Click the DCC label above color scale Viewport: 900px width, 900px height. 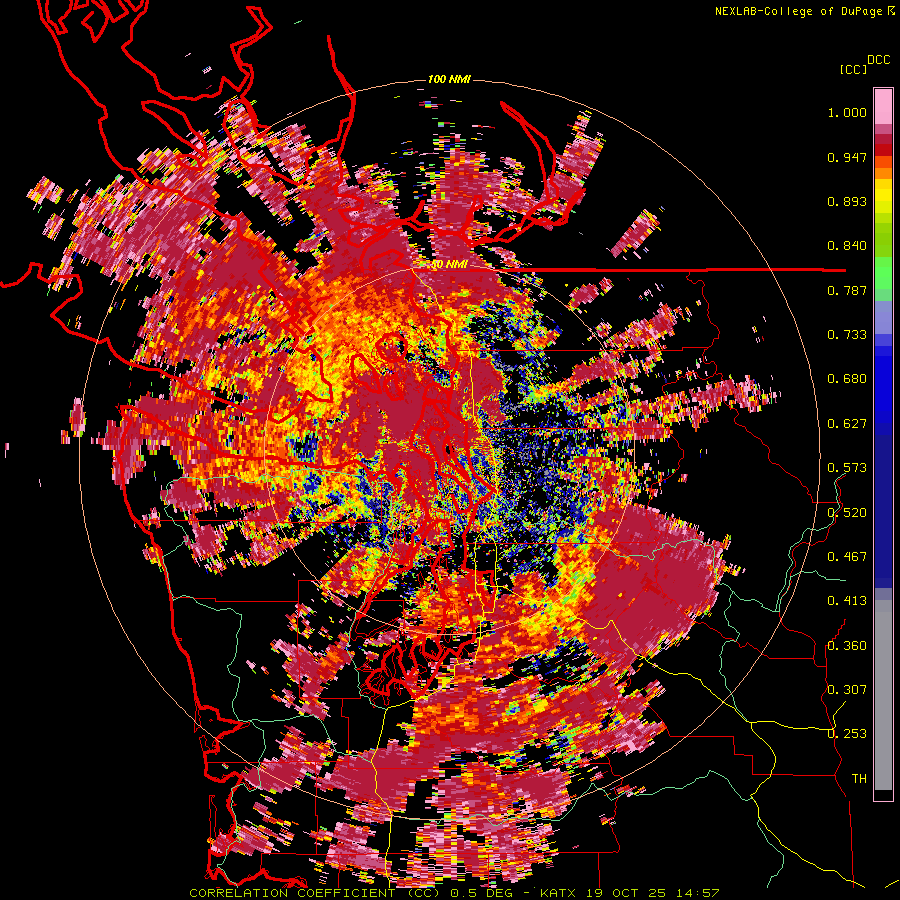(x=878, y=60)
